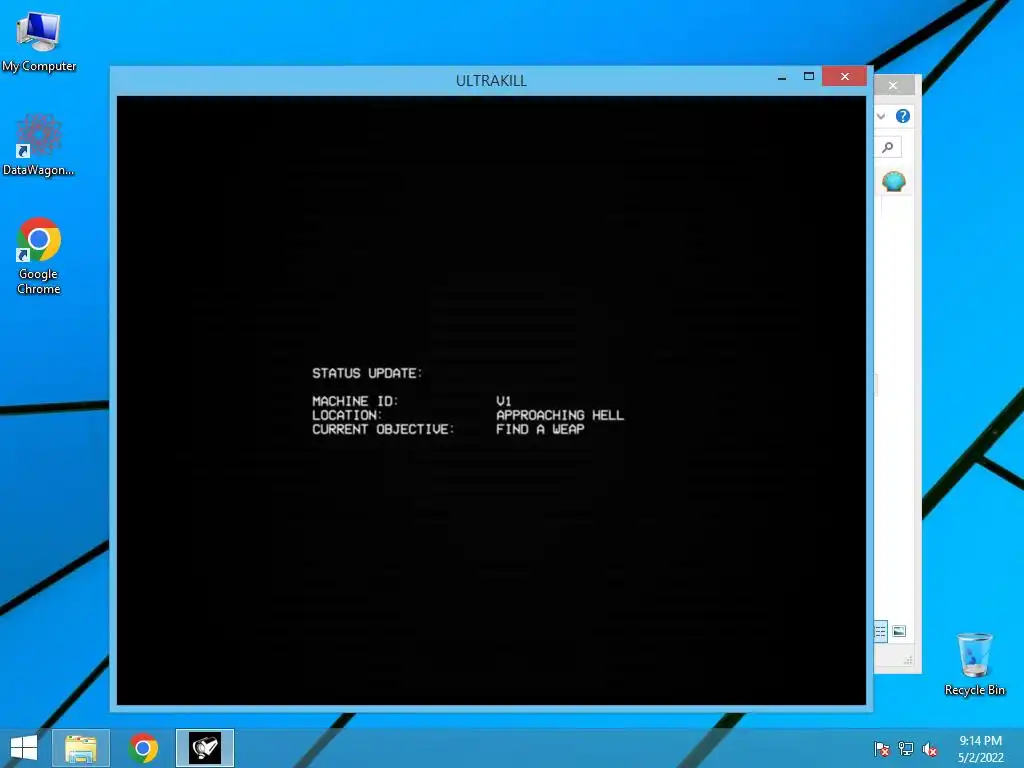Image resolution: width=1024 pixels, height=768 pixels.
Task: Select the seashell file icon in background window
Action: [893, 181]
